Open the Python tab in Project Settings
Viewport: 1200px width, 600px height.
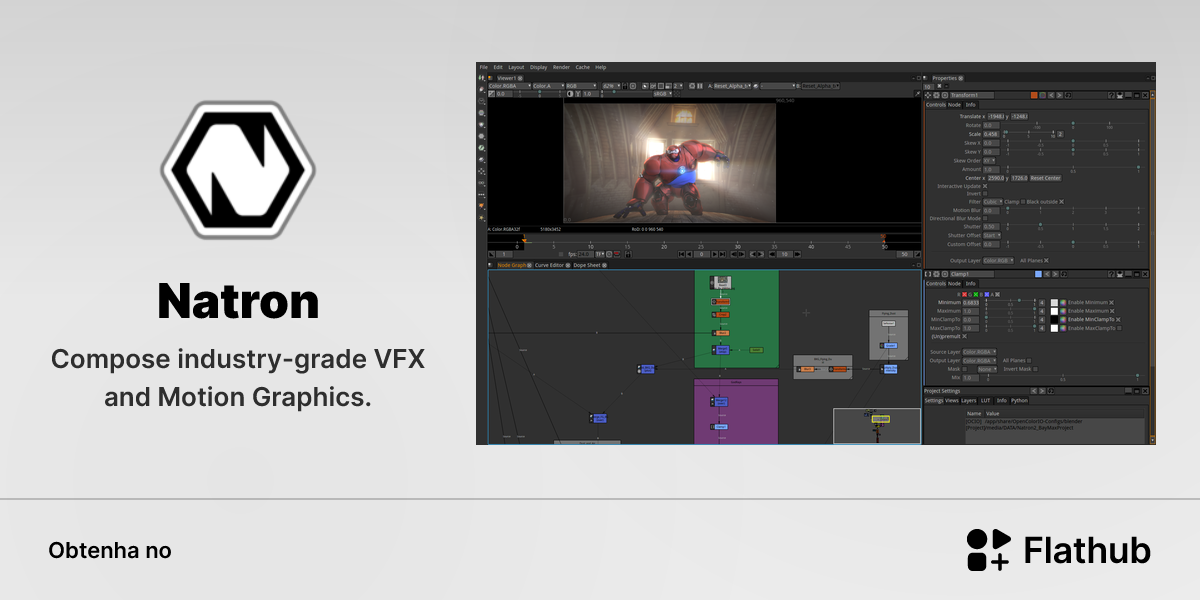point(1020,400)
